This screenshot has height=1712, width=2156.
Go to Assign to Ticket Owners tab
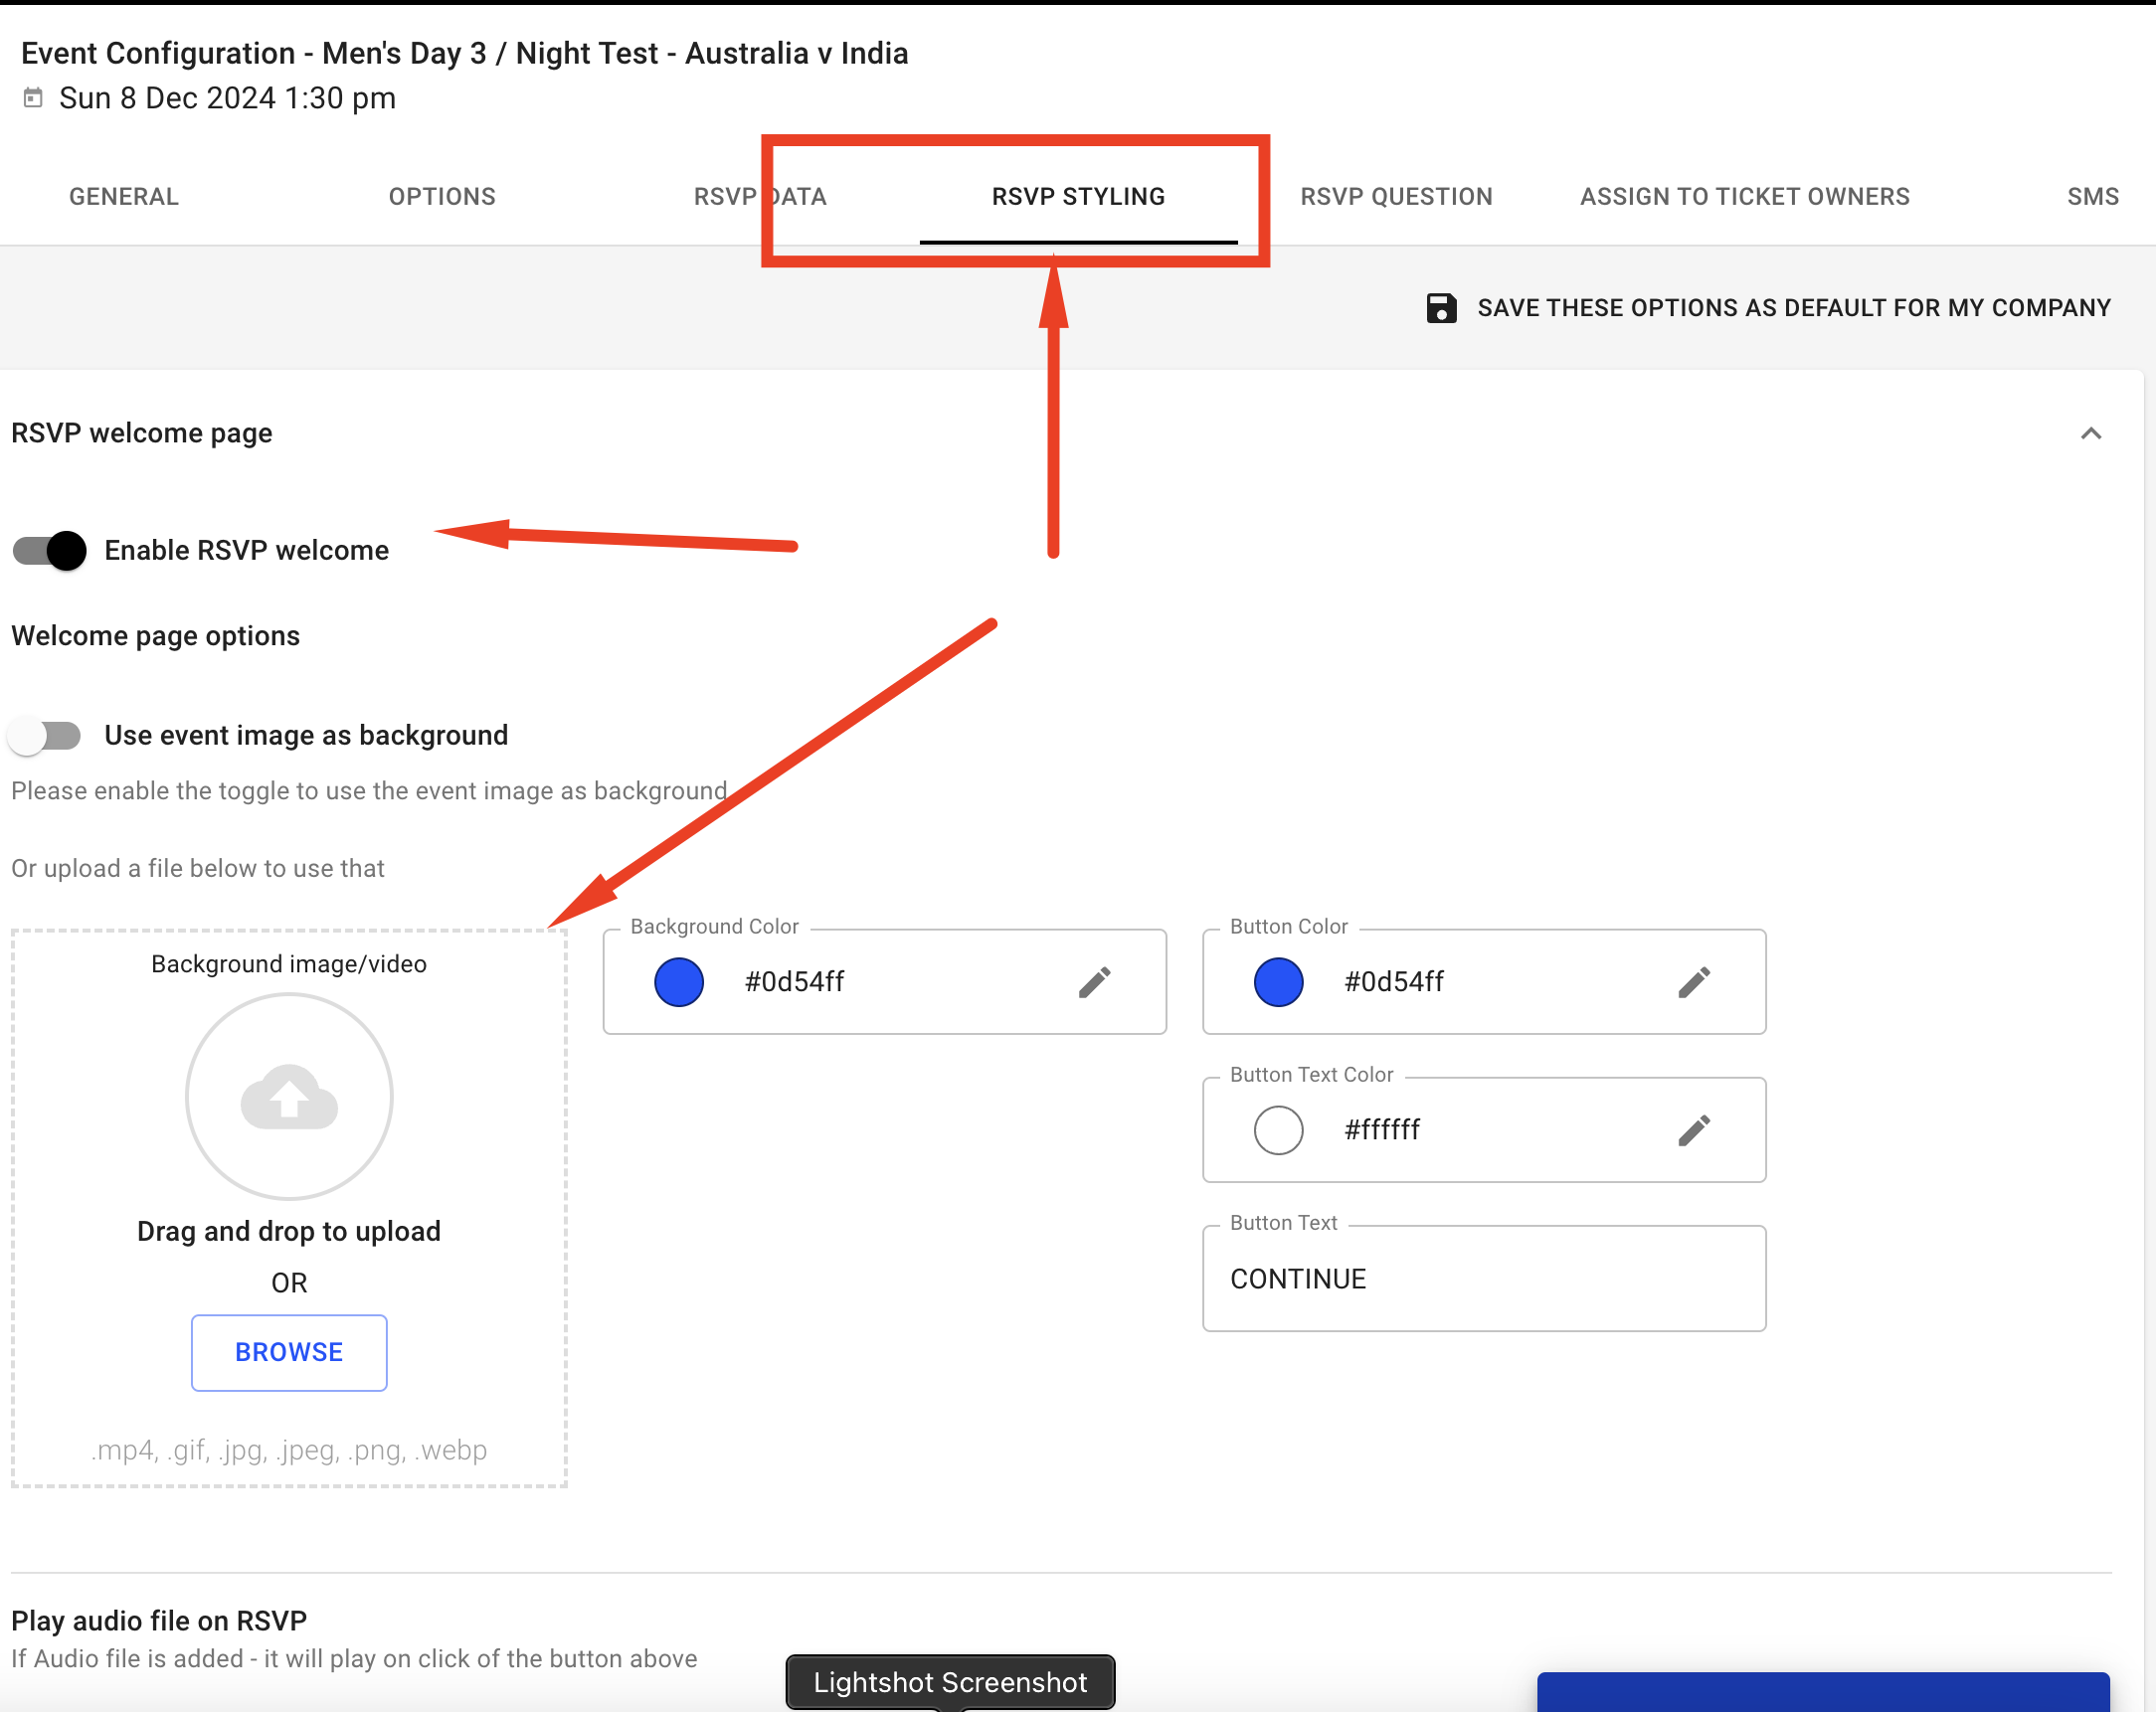(x=1744, y=197)
